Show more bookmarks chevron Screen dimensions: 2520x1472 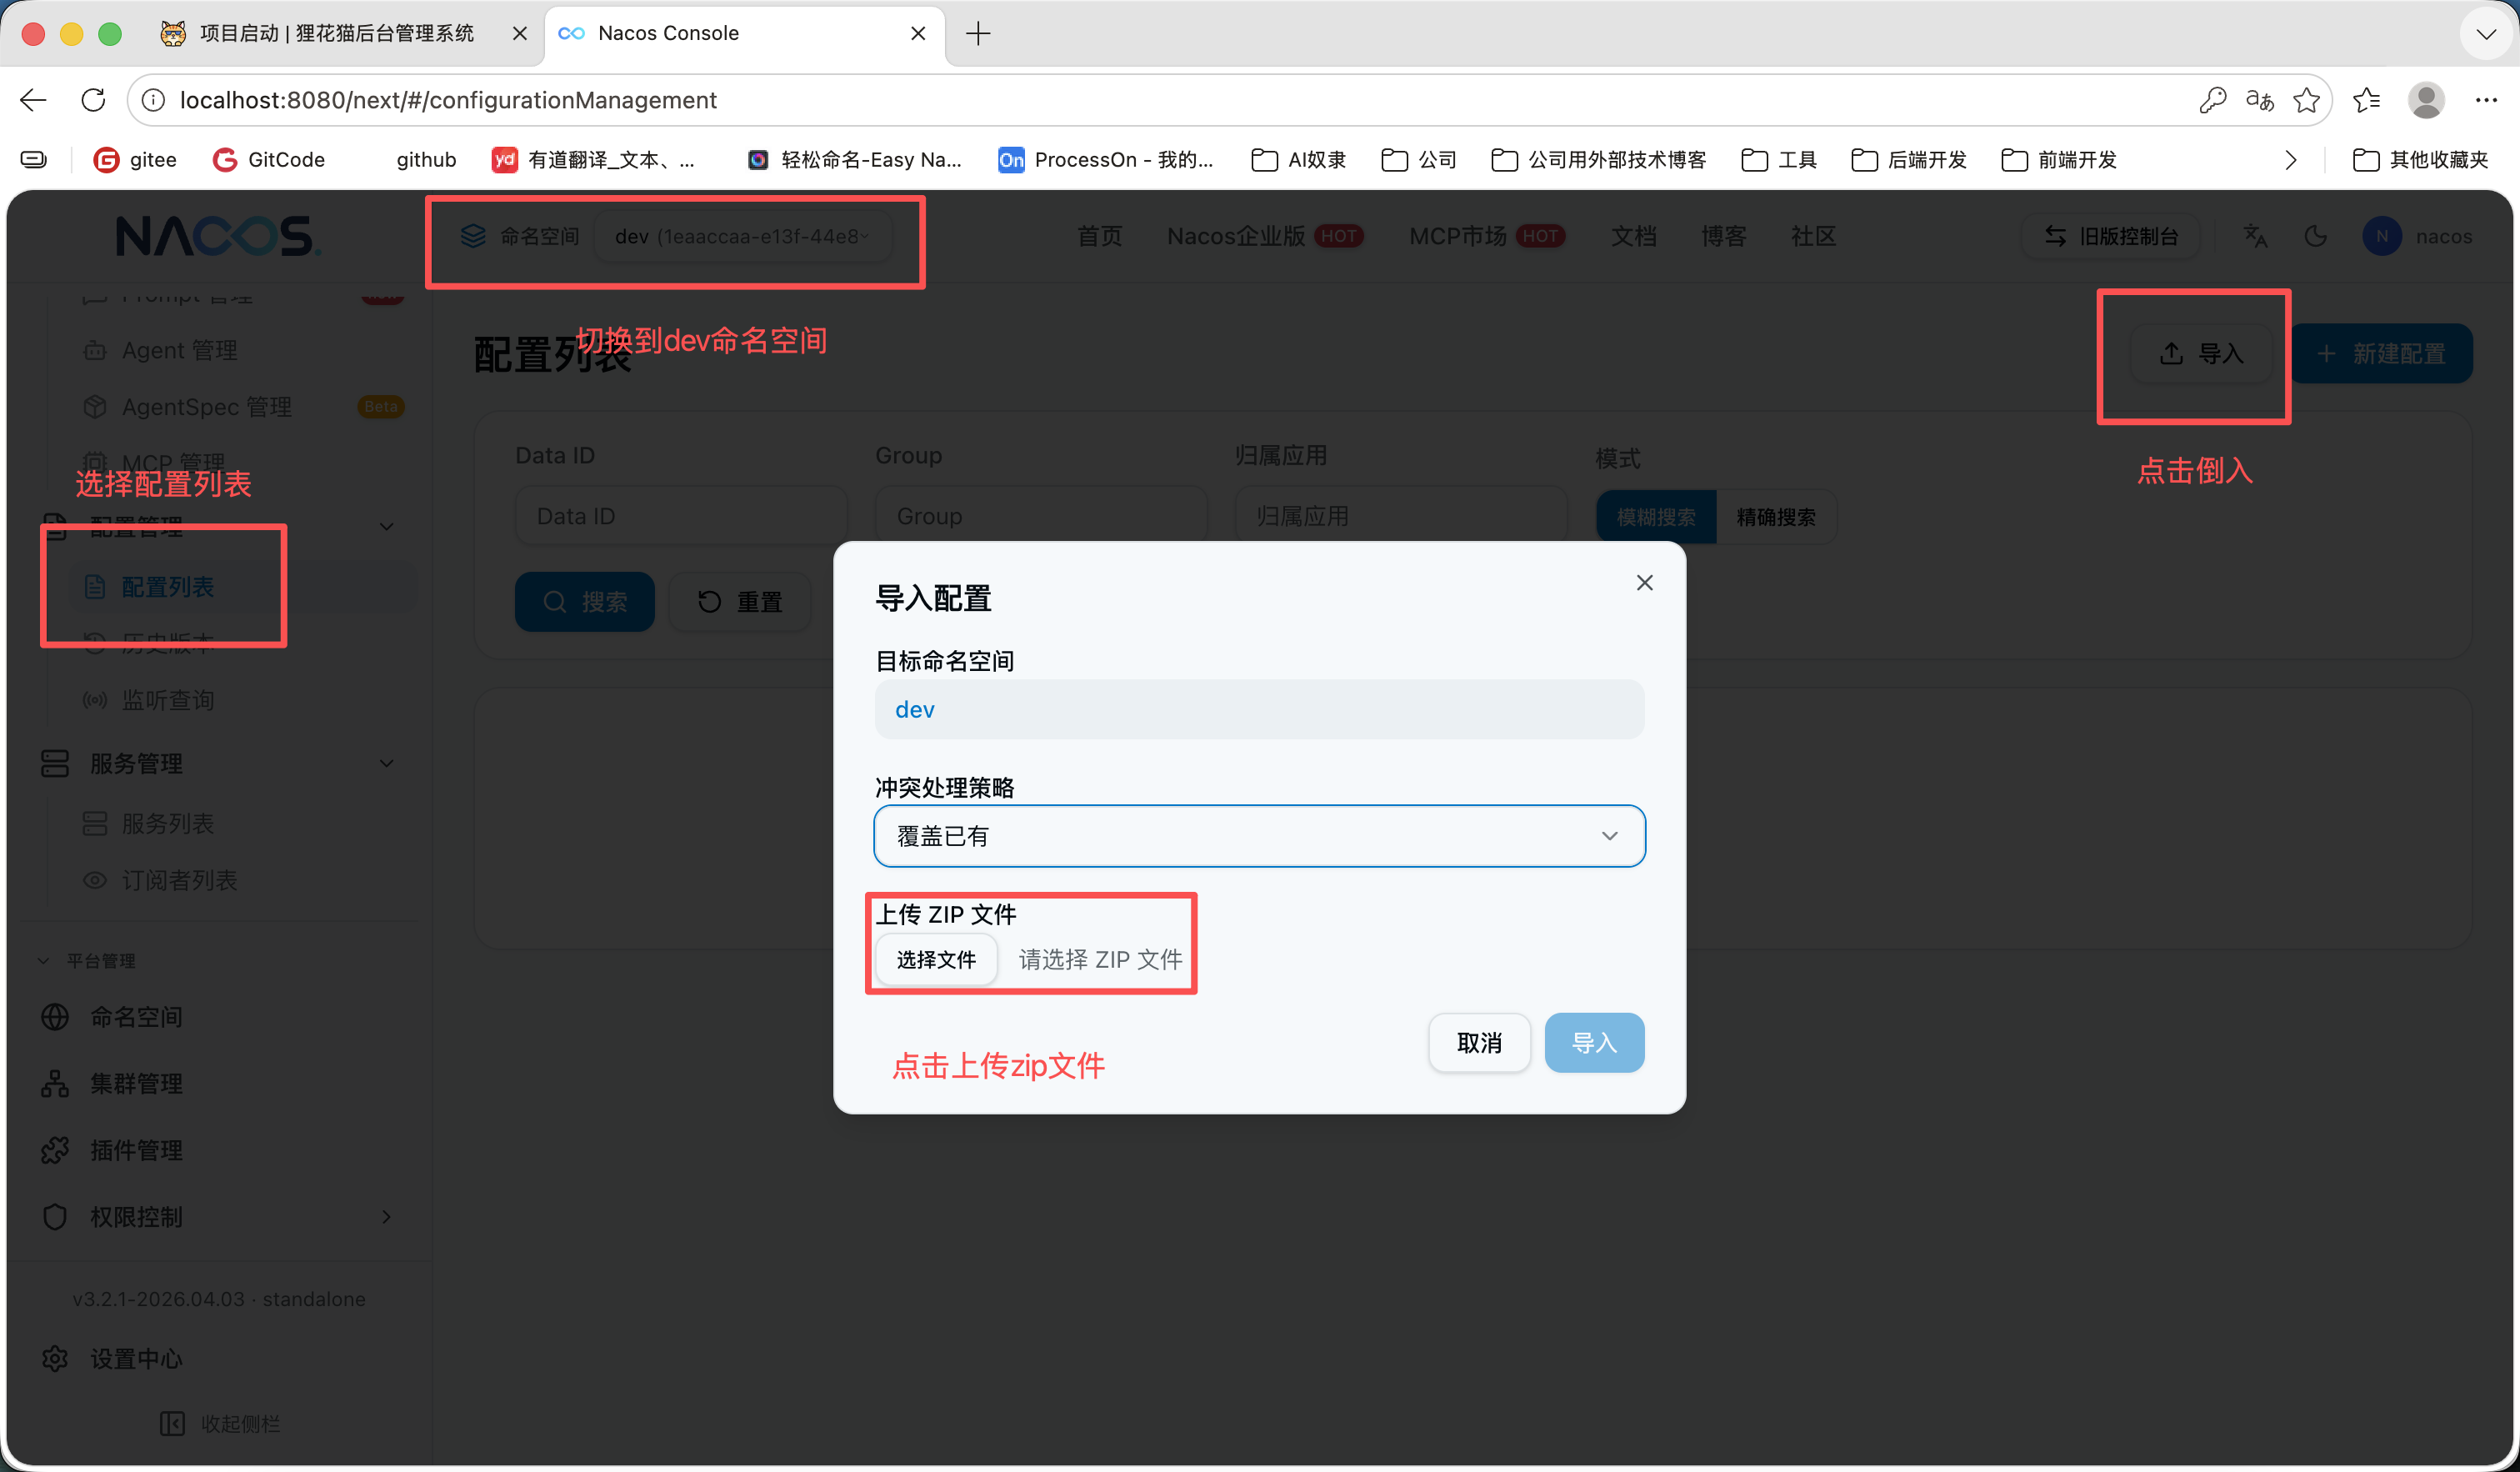[2290, 159]
